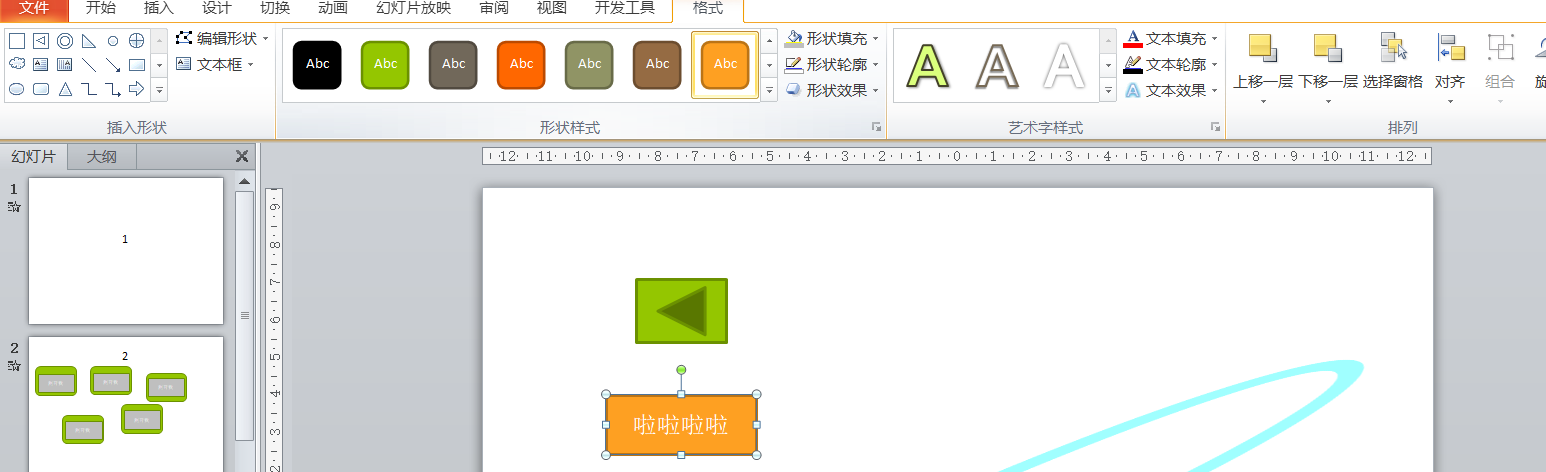Open the Text Effects (文本效果) dropdown
The image size is (1546, 472).
pyautogui.click(x=1171, y=91)
